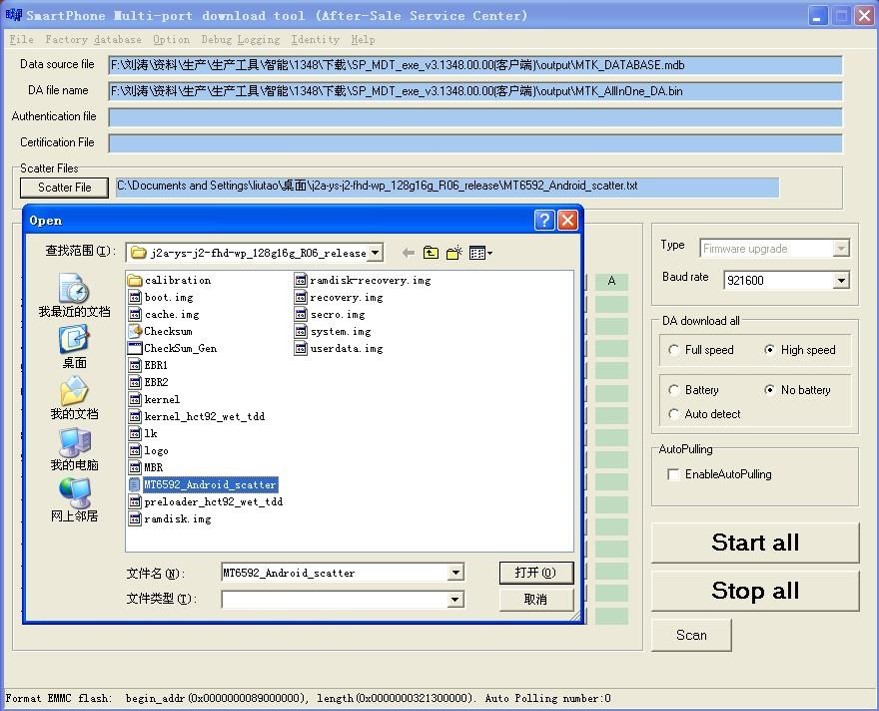Expand the file name (文件名) dropdown

456,573
